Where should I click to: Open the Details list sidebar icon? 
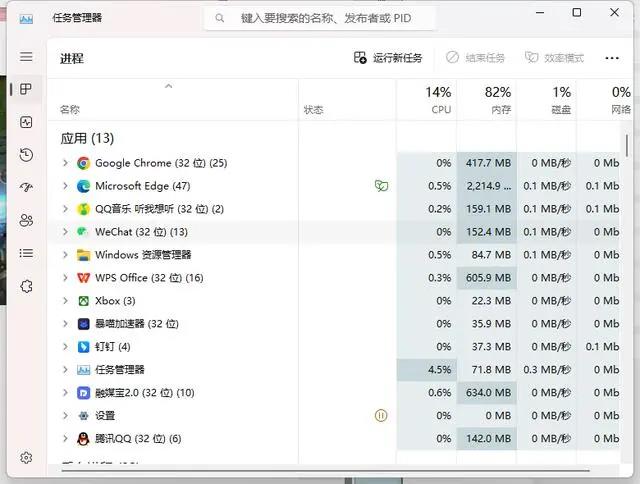[x=26, y=253]
